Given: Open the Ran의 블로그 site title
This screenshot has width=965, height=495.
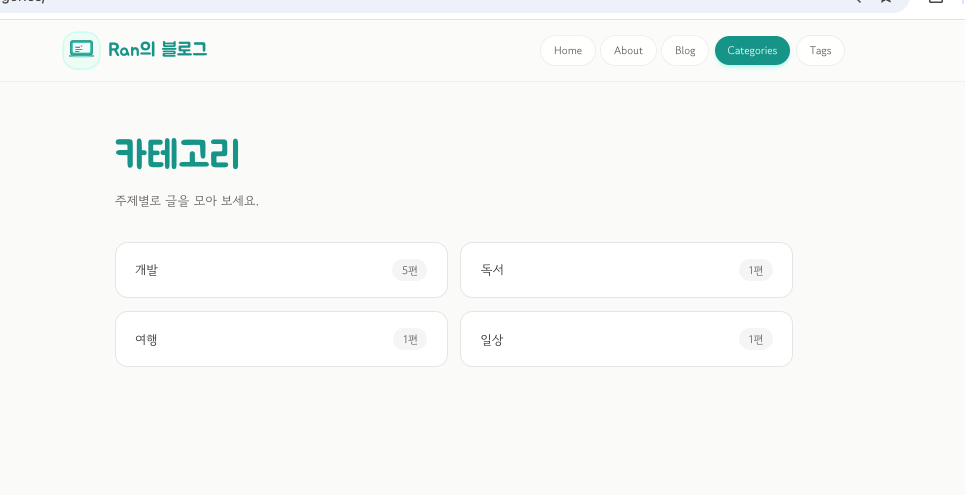Looking at the screenshot, I should click(x=158, y=50).
